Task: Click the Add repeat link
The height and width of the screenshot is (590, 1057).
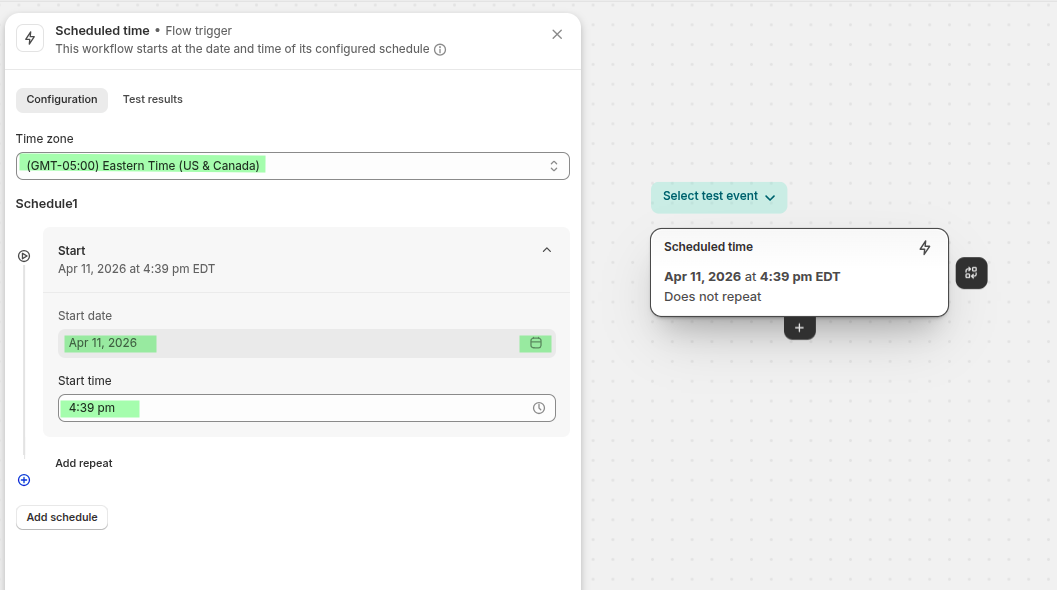Action: point(84,464)
